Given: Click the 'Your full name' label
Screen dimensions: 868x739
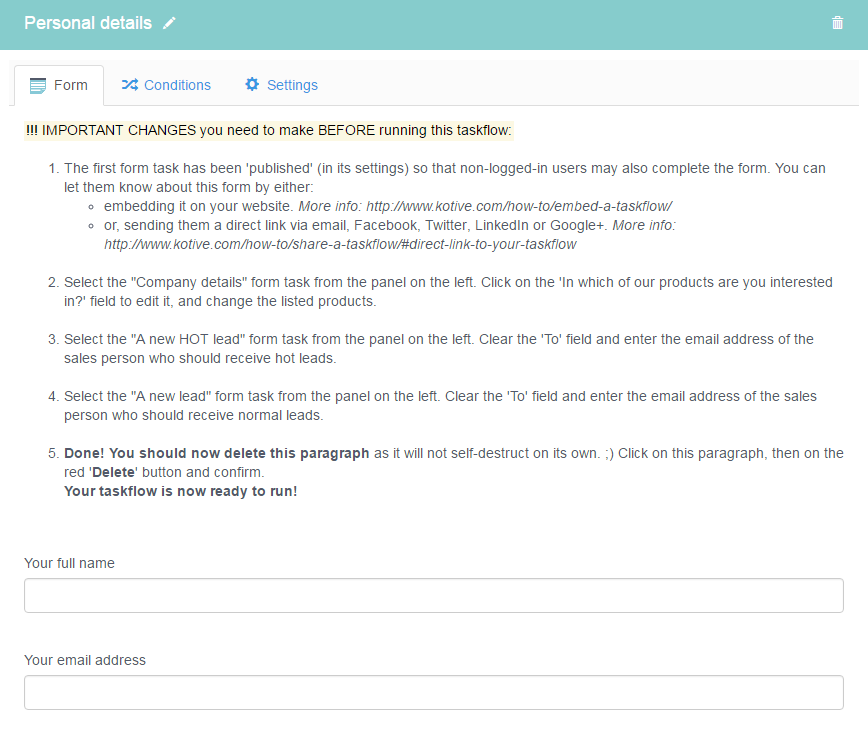Looking at the screenshot, I should click(70, 563).
